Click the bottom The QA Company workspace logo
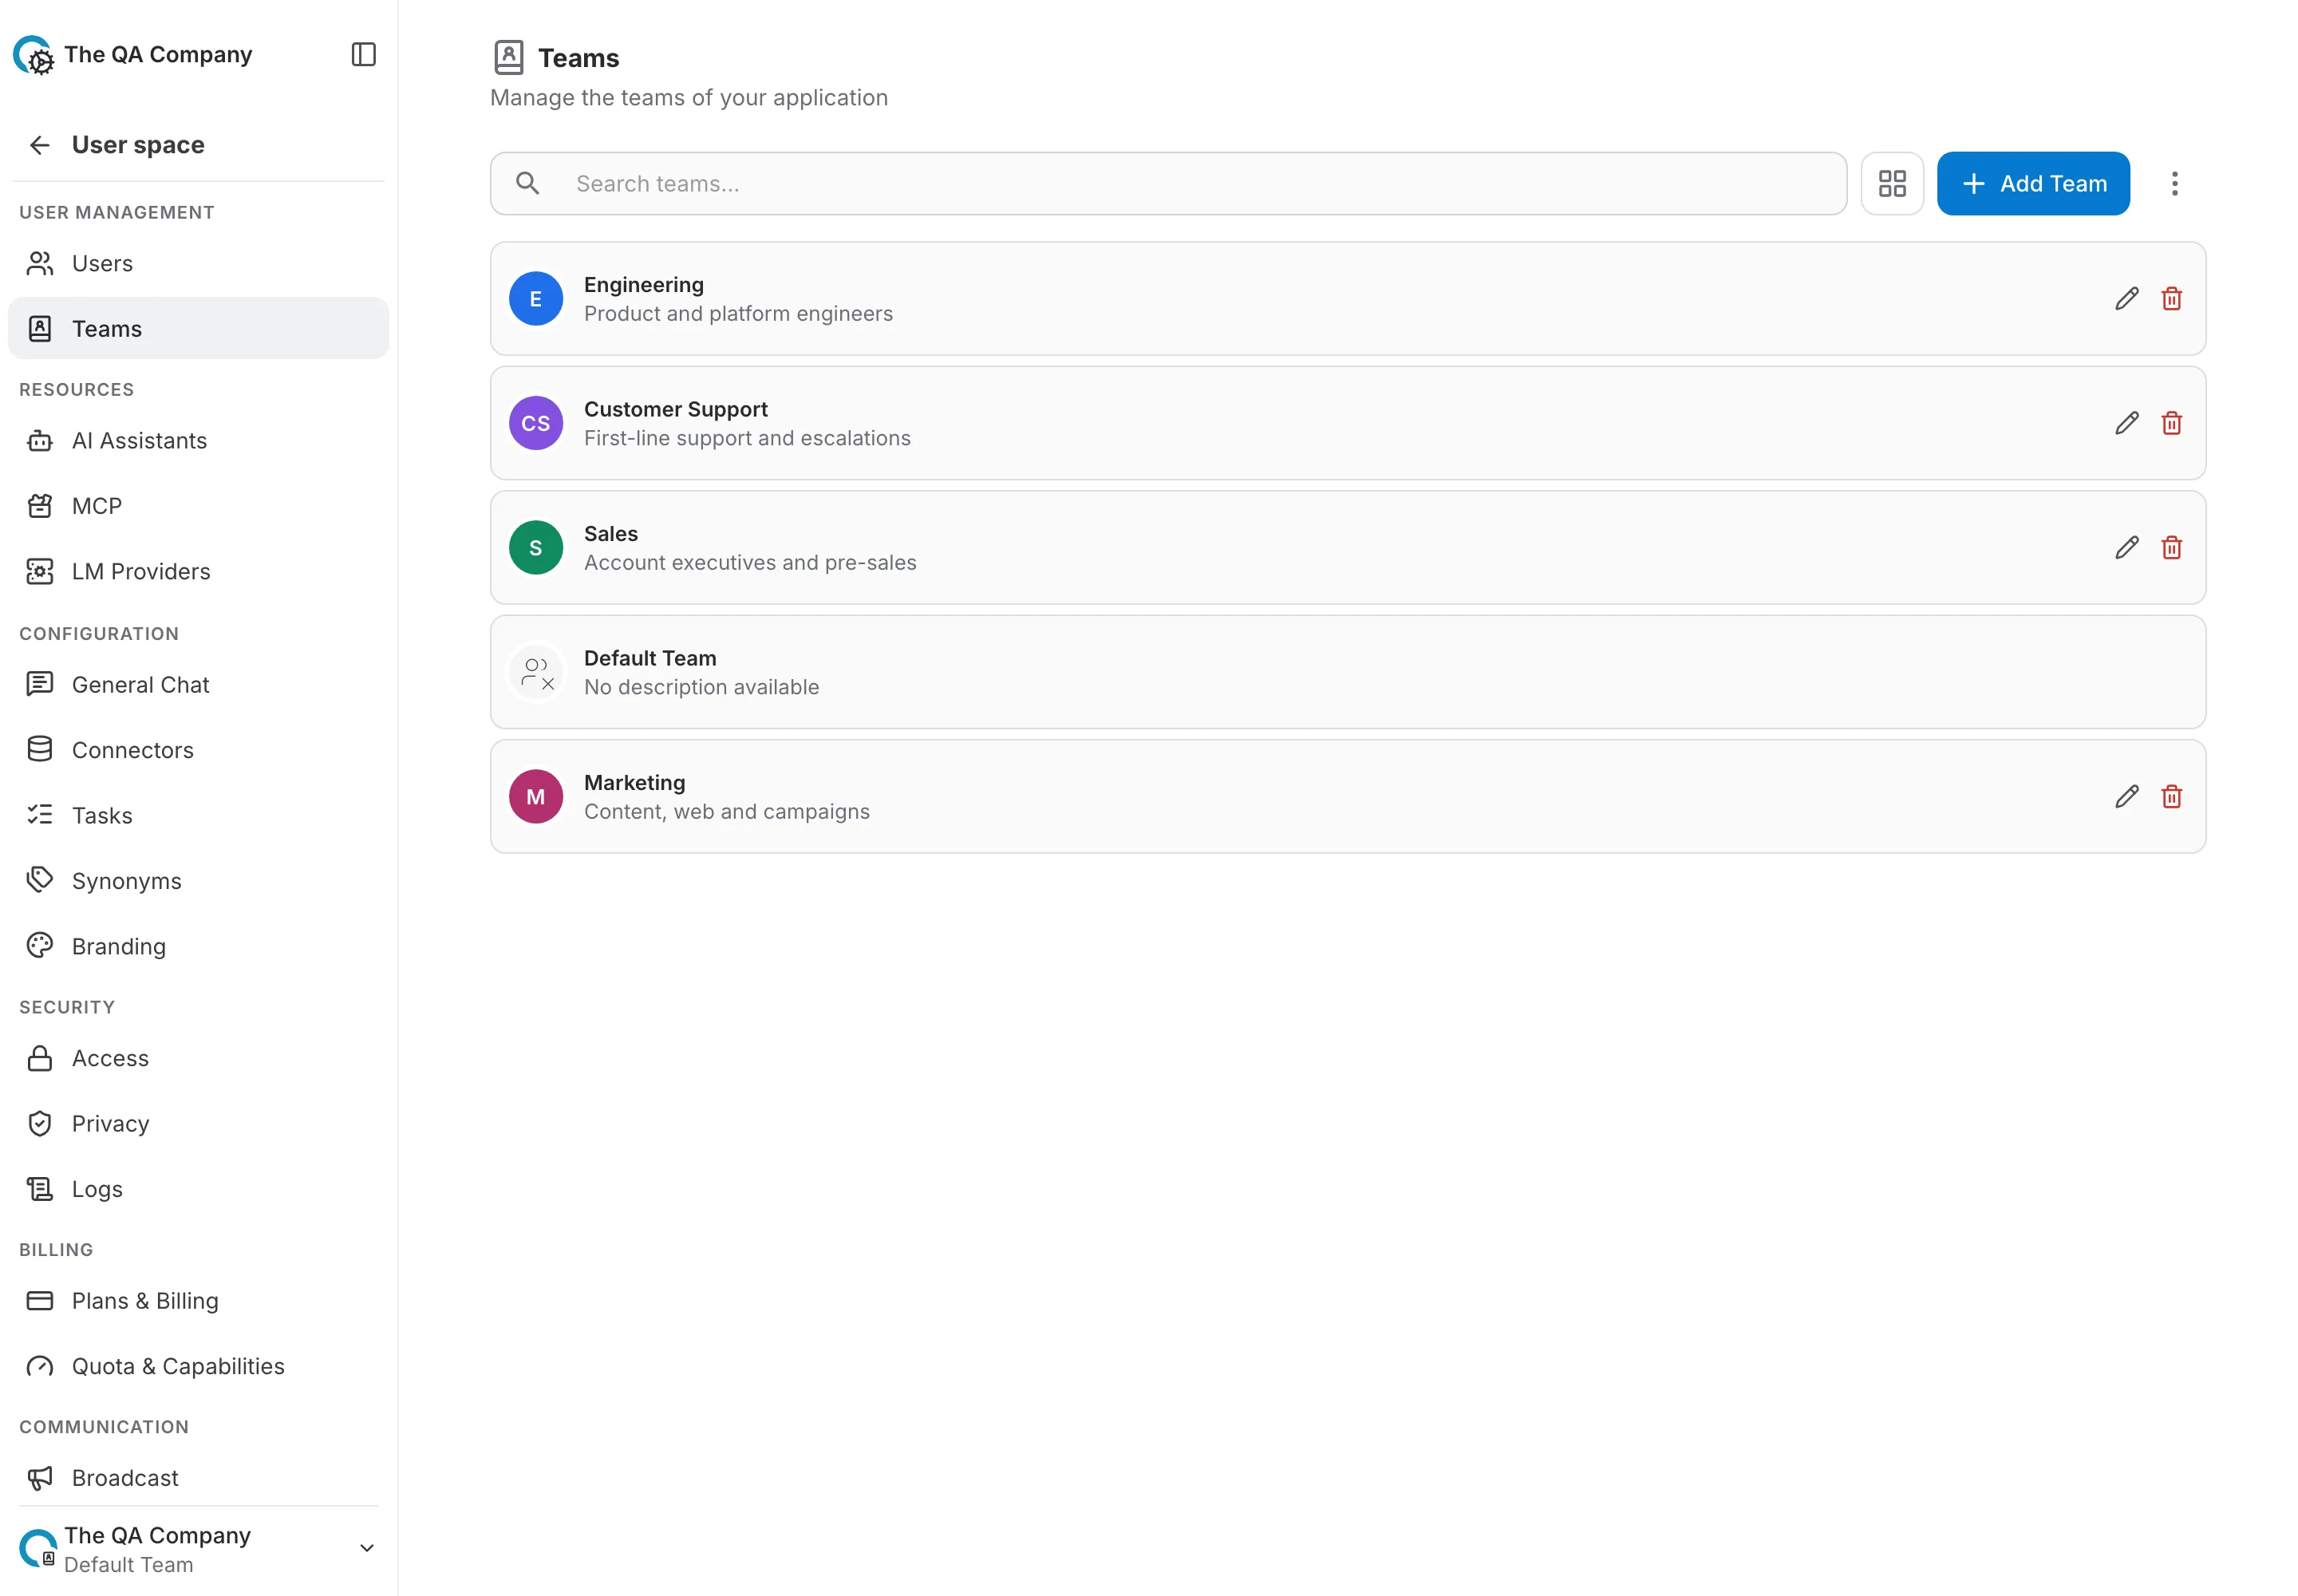The width and height of the screenshot is (2298, 1596). 38,1548
